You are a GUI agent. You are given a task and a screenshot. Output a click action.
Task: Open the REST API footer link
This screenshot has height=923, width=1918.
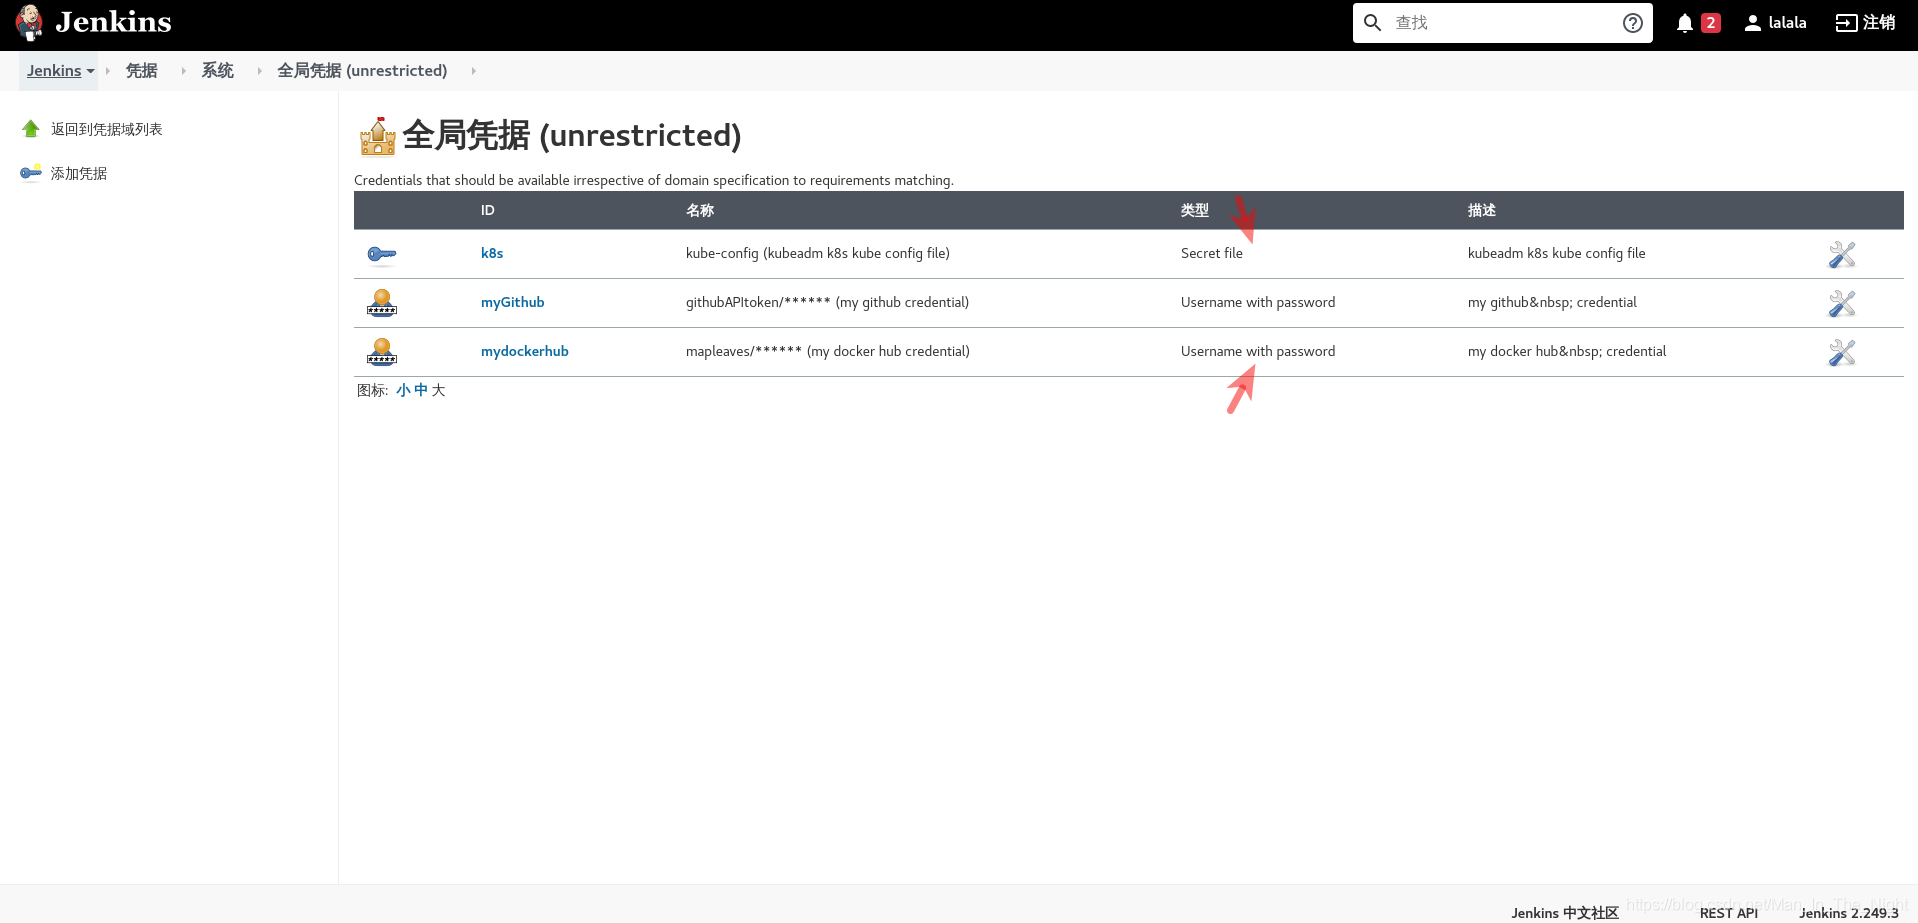click(1728, 912)
